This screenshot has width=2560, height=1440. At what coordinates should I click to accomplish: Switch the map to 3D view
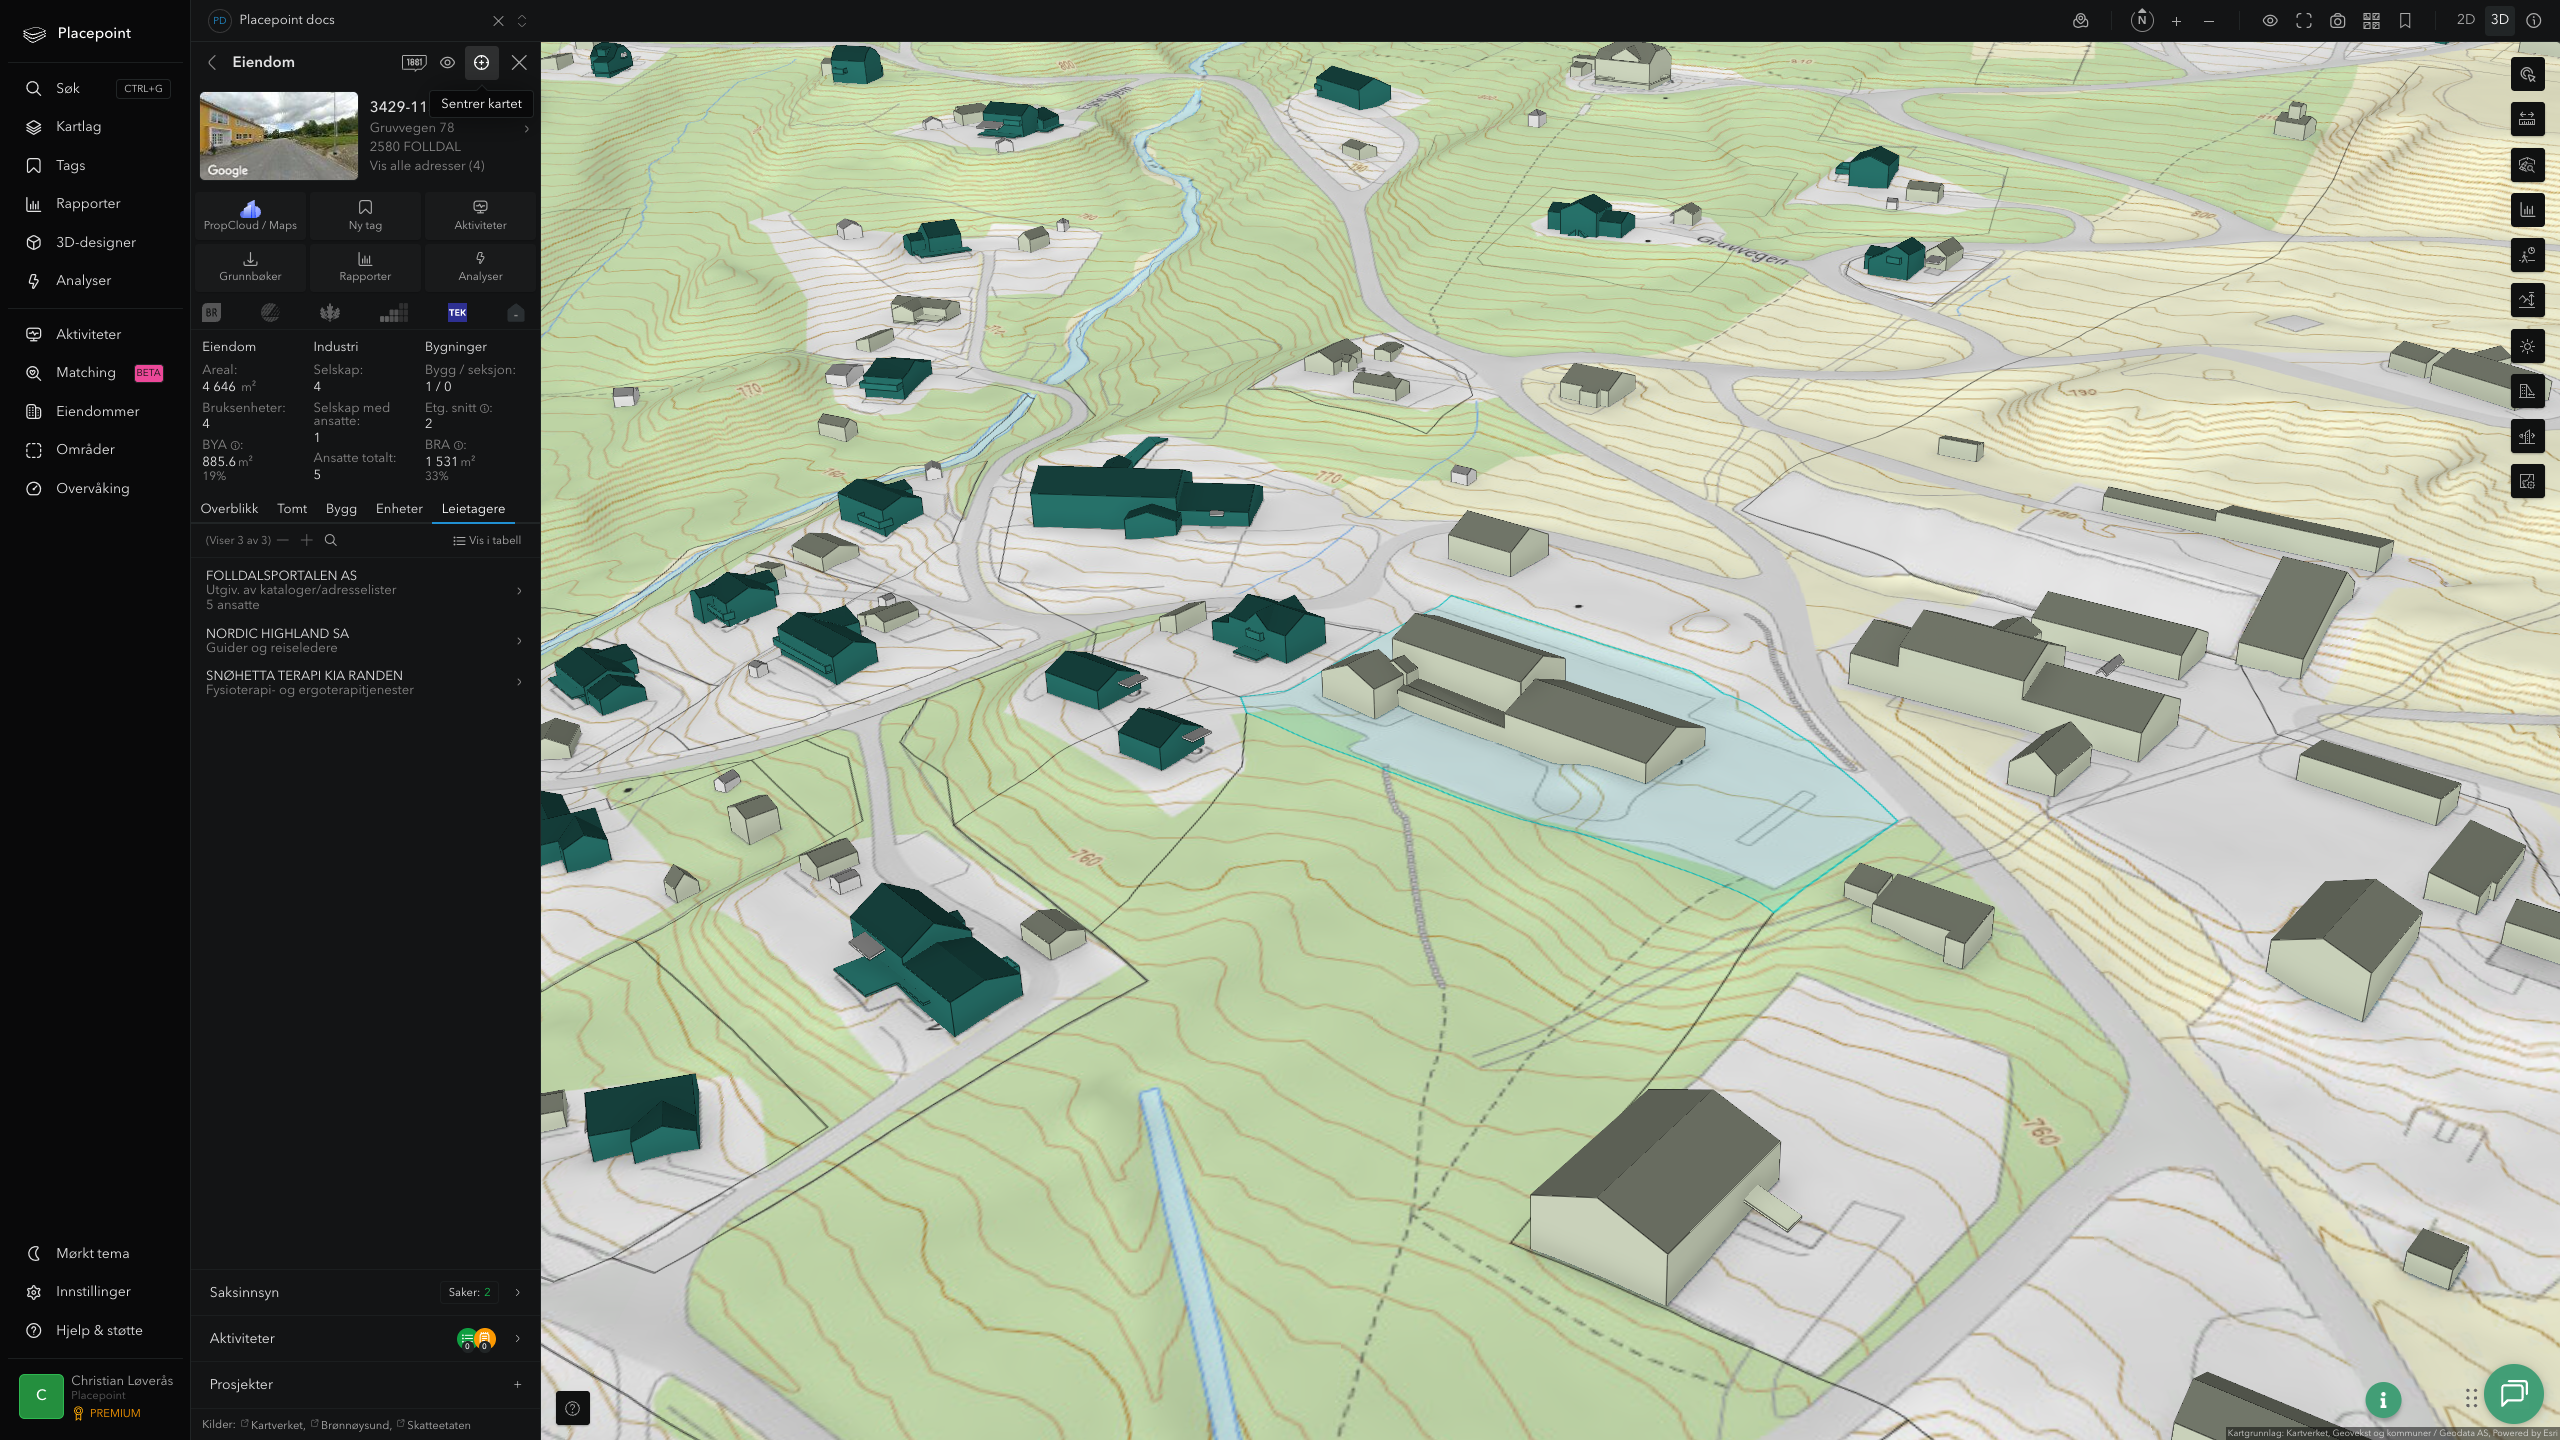coord(2500,20)
